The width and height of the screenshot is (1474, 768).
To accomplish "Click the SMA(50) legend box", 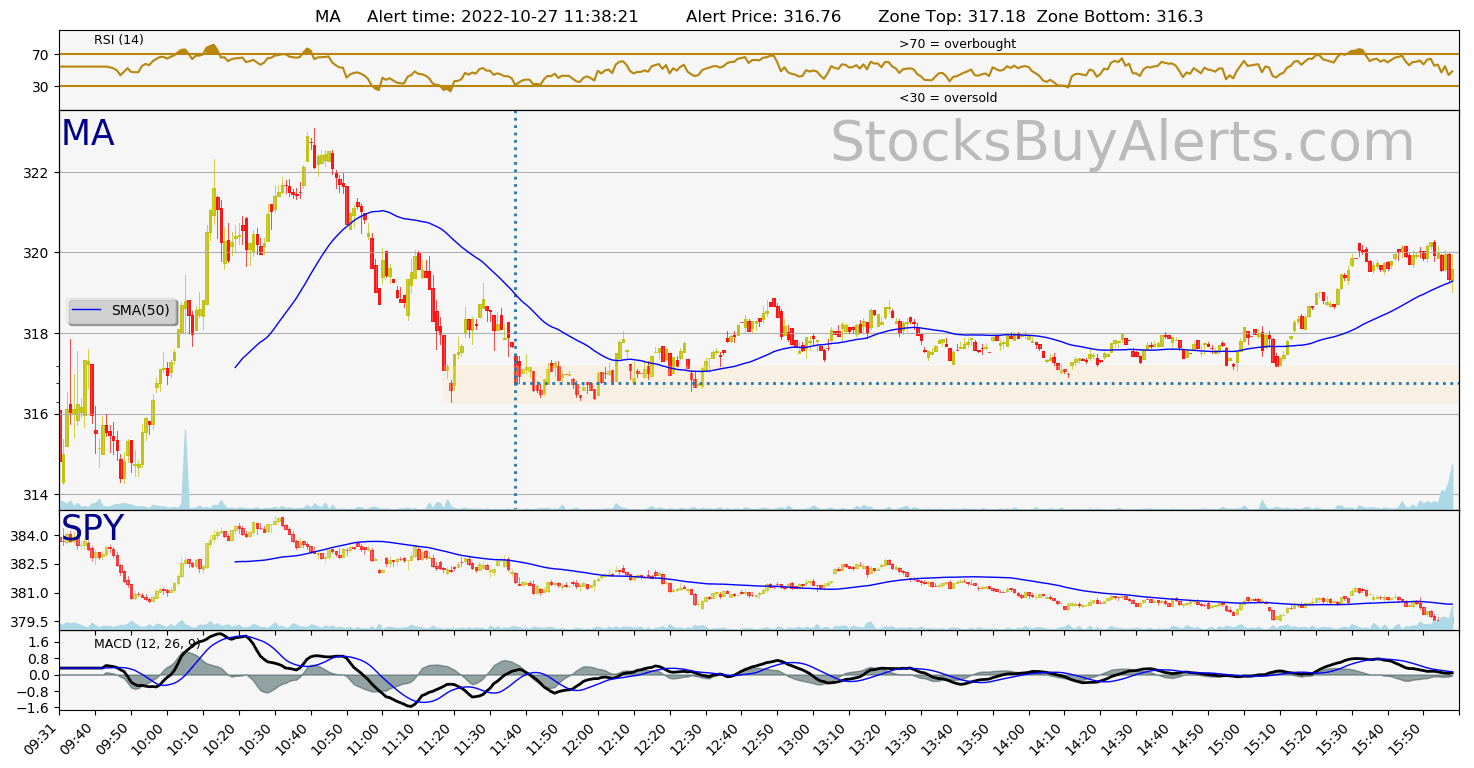I will 122,311.
